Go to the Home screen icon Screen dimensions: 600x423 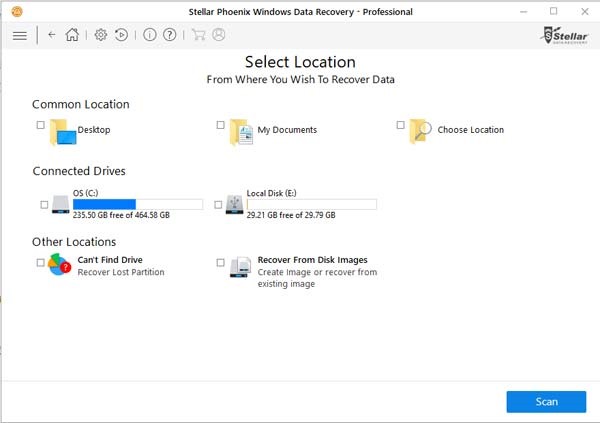[72, 35]
